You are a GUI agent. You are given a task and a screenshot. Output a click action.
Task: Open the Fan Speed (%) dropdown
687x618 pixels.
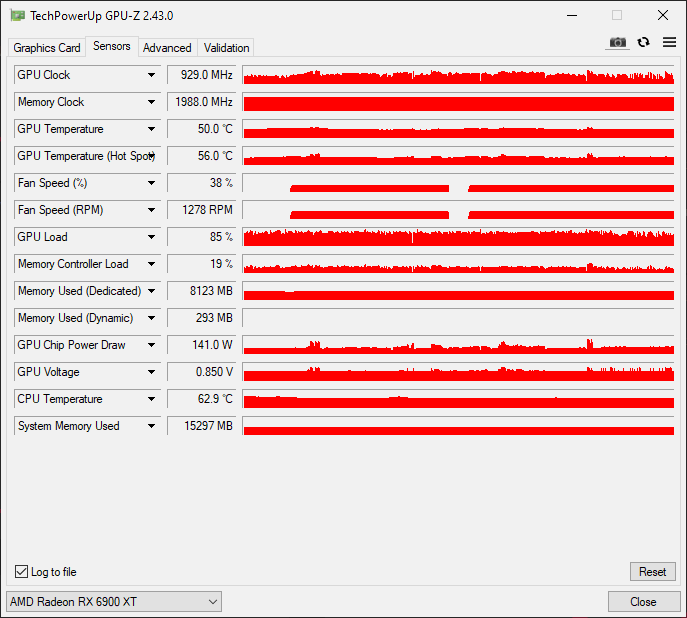151,183
